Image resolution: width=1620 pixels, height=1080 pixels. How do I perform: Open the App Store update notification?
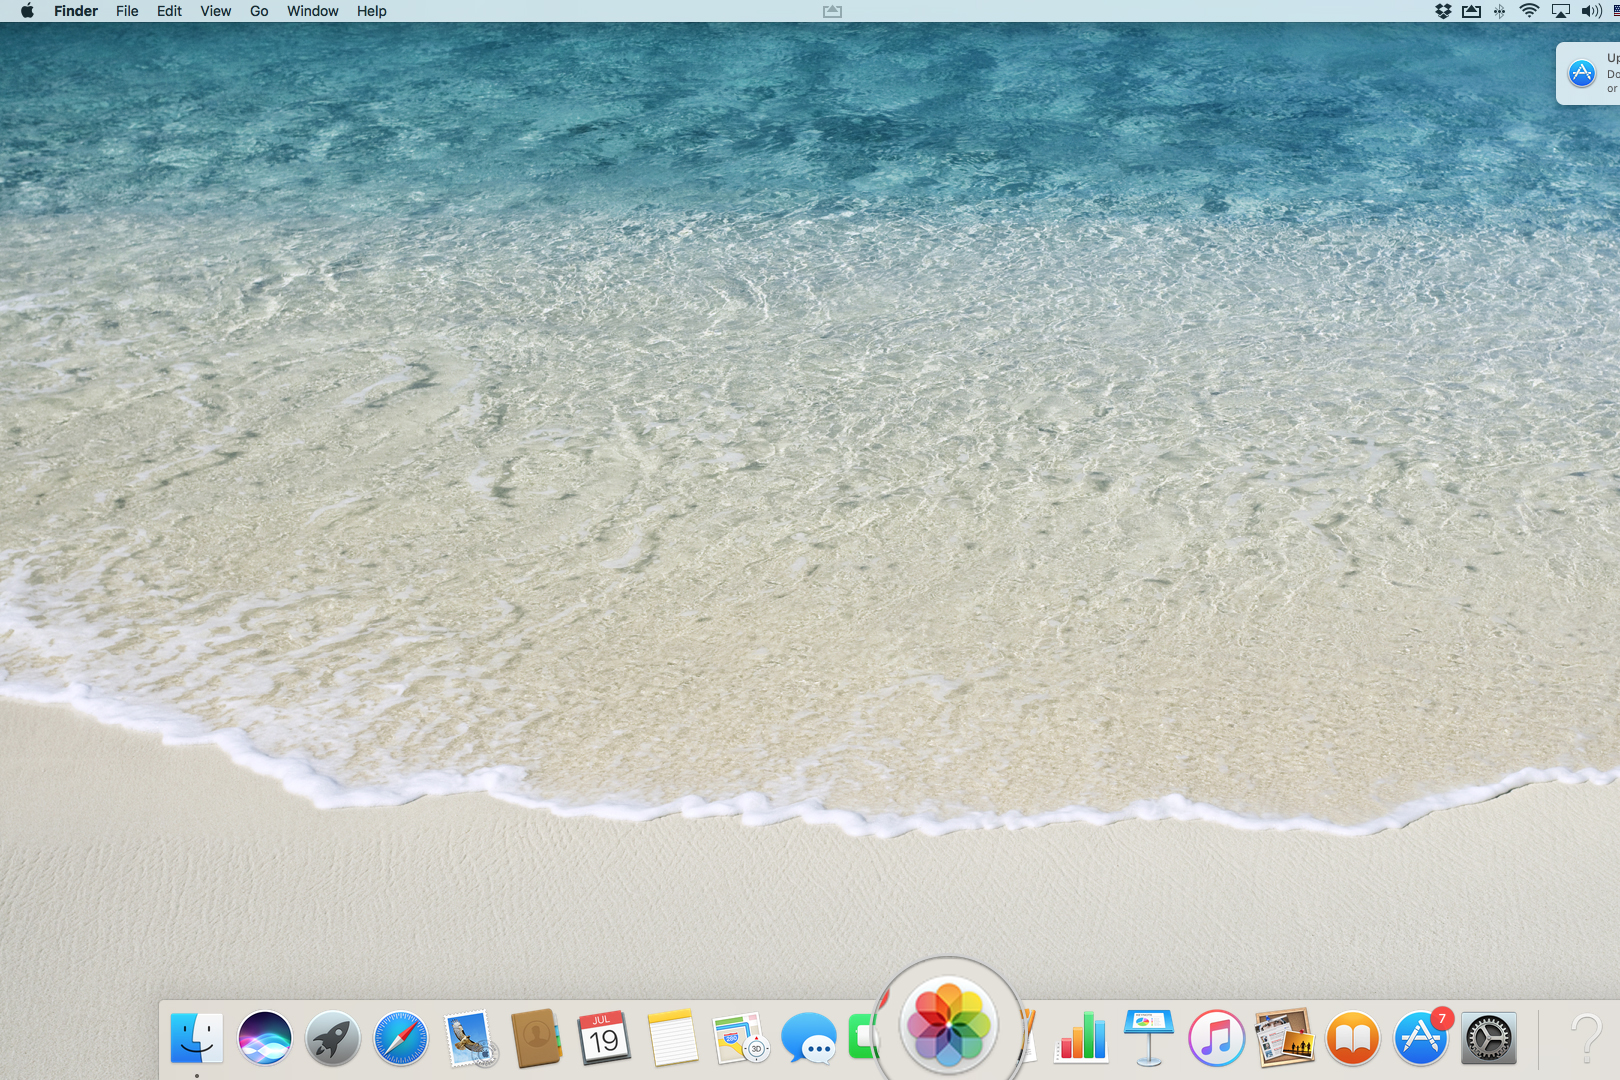[x=1588, y=73]
